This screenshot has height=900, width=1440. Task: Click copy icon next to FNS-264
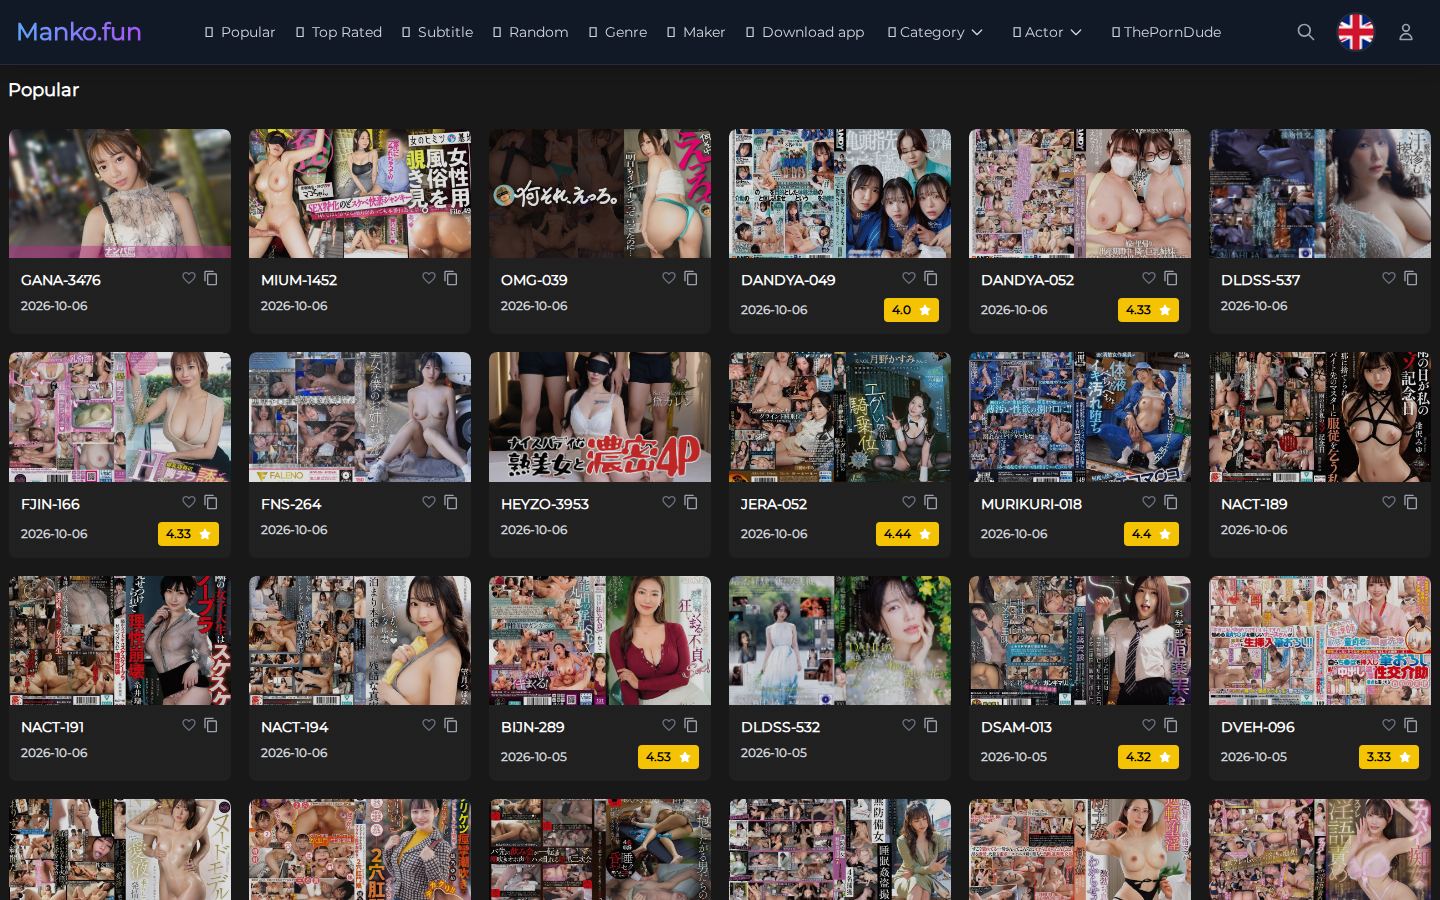(451, 502)
